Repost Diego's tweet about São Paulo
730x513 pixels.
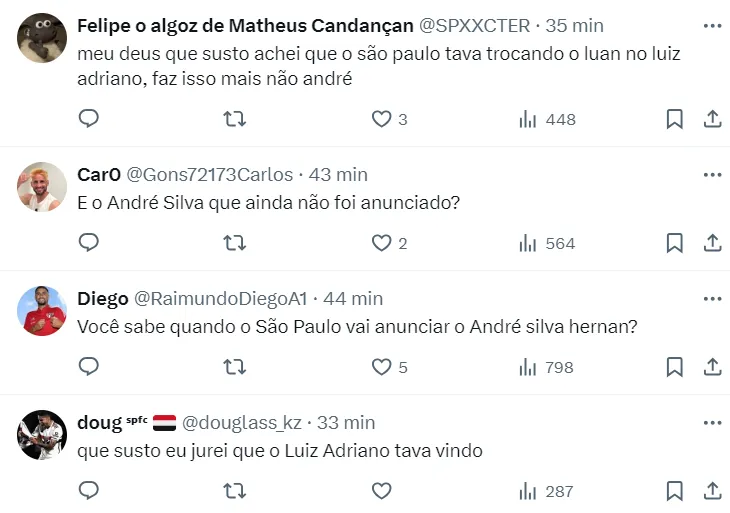point(234,367)
